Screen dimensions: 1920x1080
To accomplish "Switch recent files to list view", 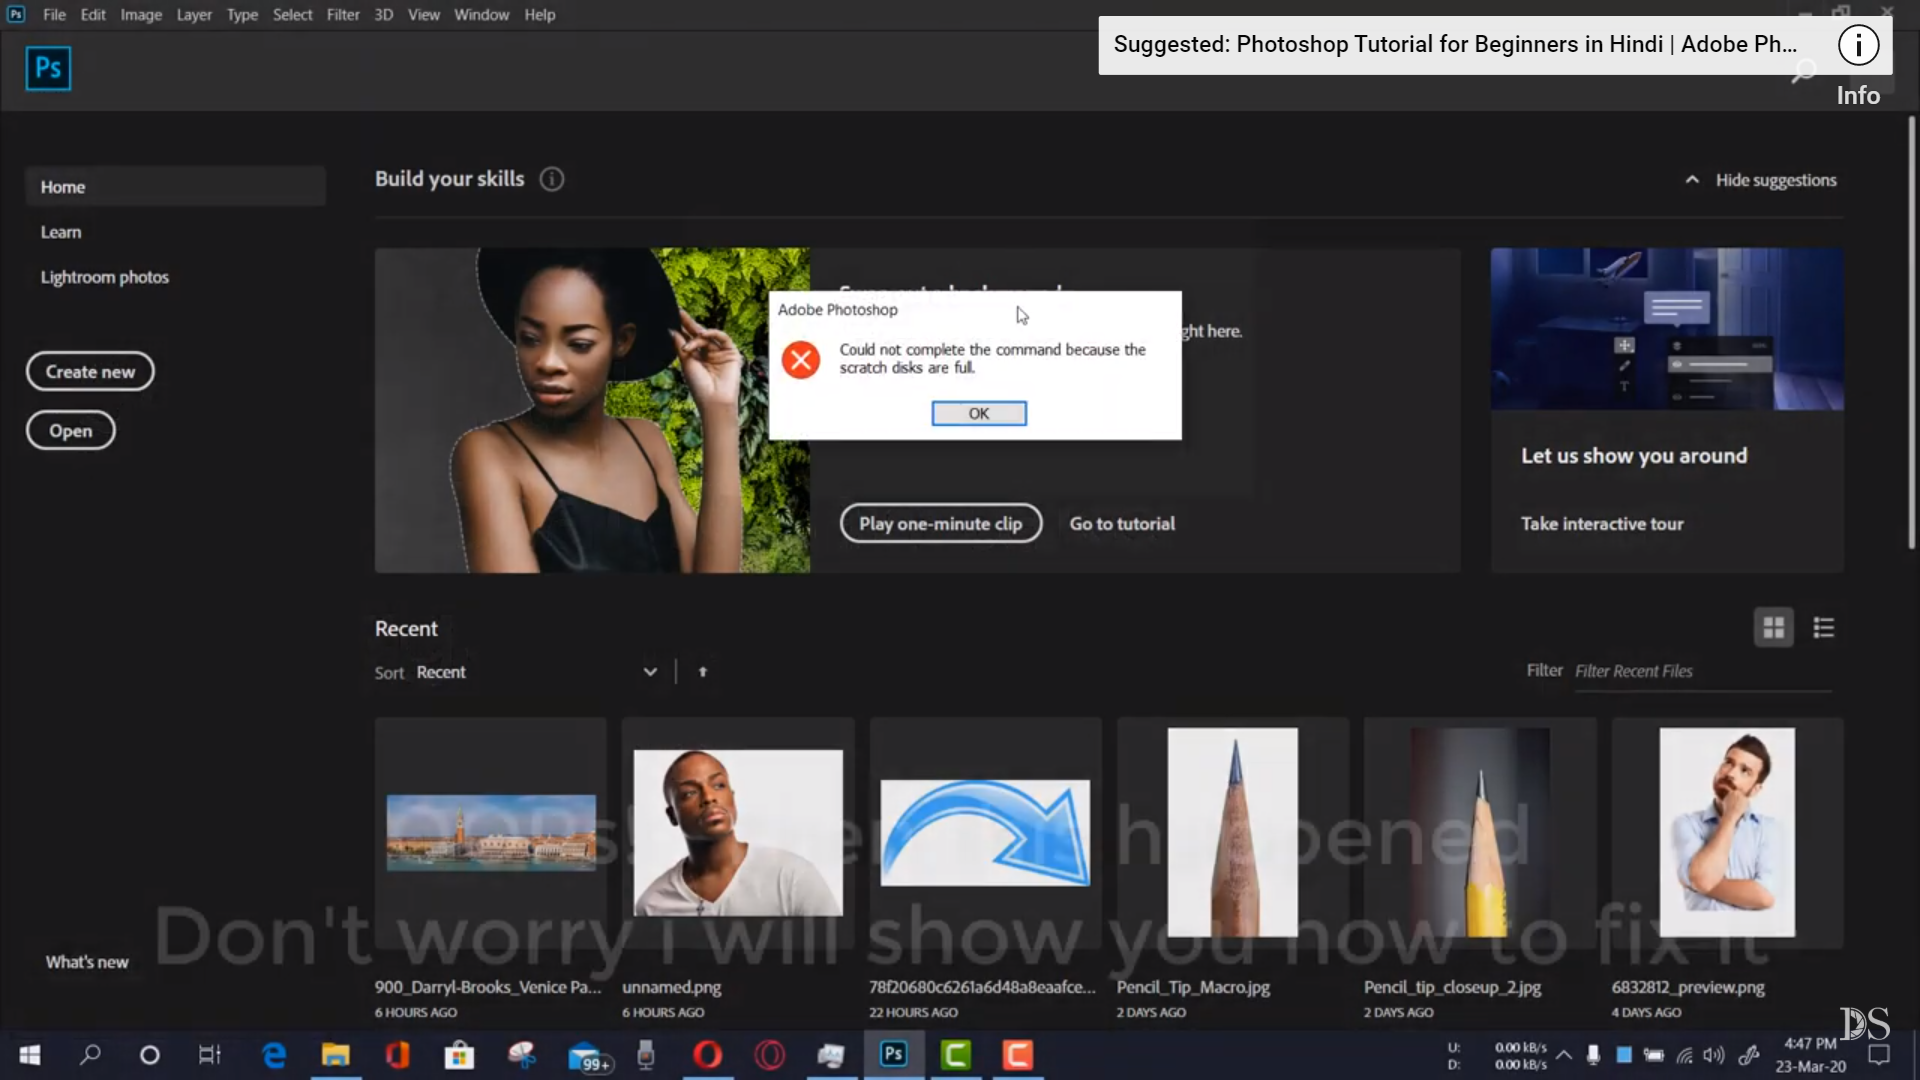I will point(1823,628).
